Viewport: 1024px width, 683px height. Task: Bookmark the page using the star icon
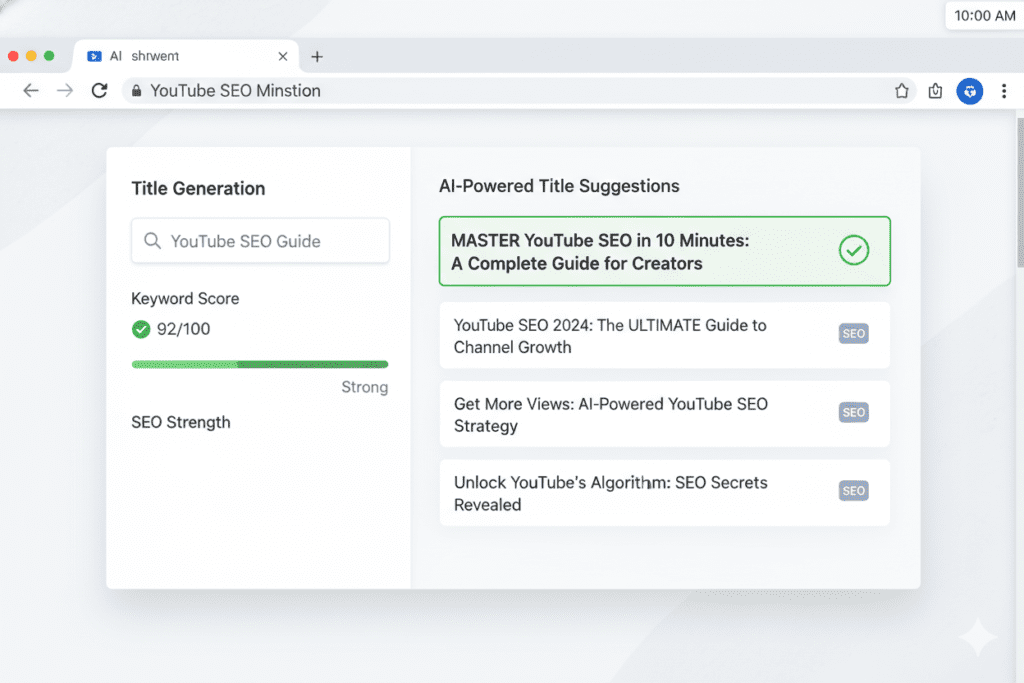901,90
